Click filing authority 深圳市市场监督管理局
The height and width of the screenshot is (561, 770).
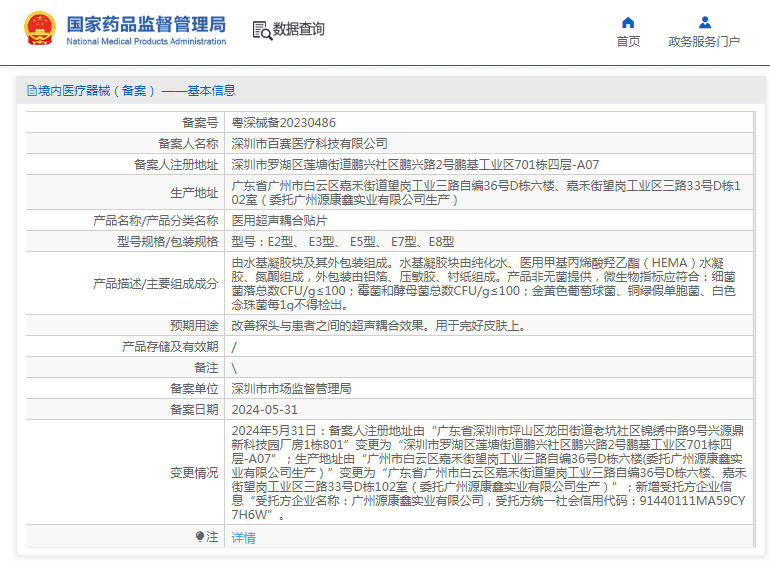coord(291,389)
